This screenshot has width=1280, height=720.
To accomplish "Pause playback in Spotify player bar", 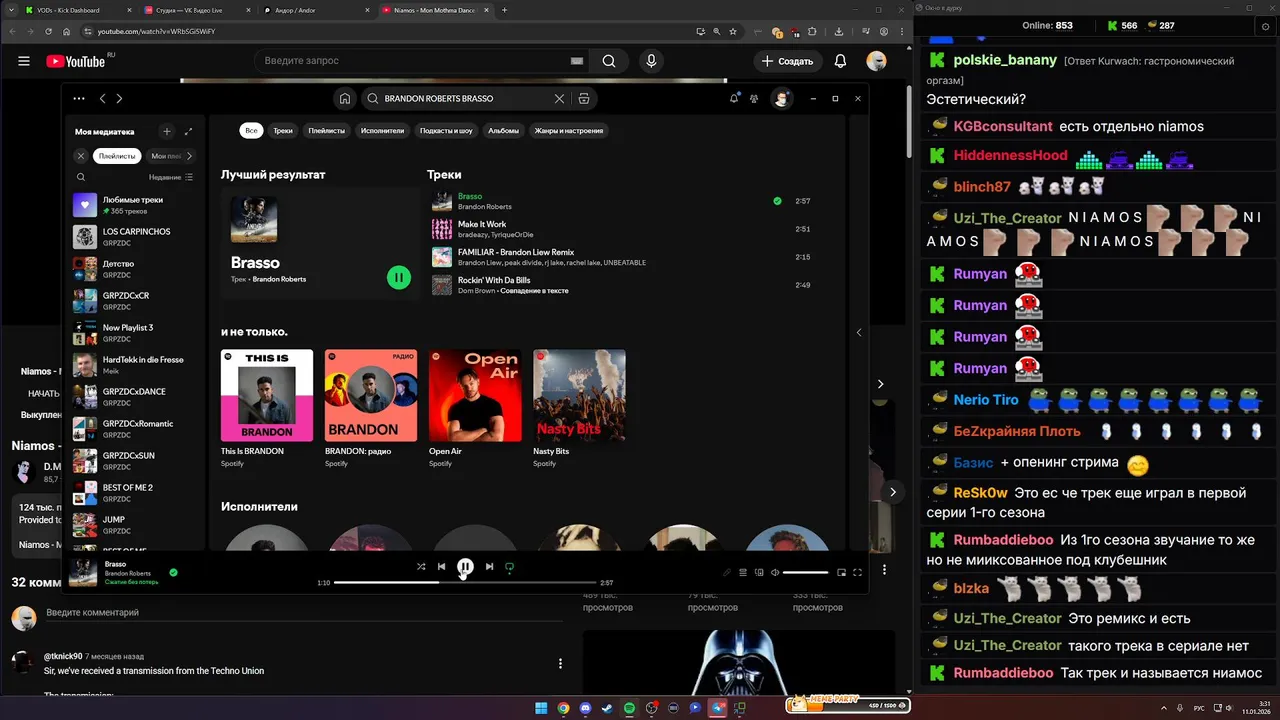I will point(465,567).
